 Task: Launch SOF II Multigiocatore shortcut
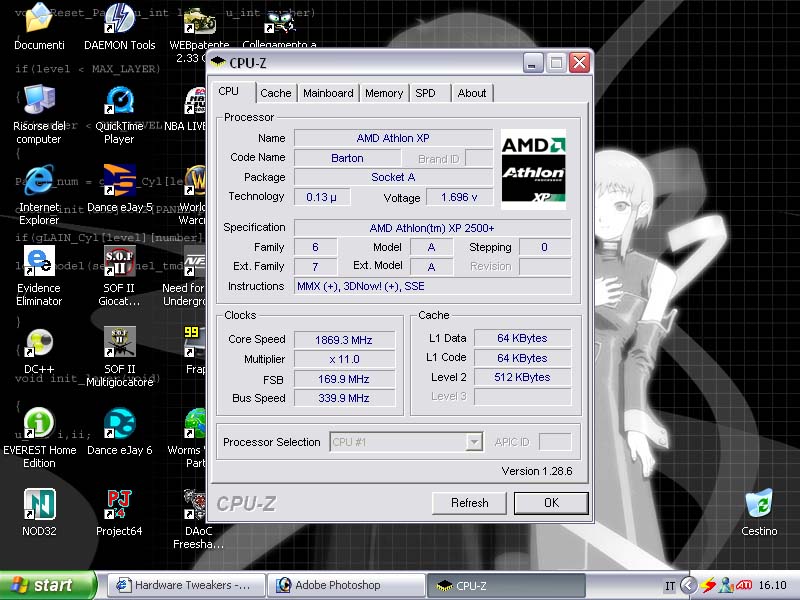point(119,341)
